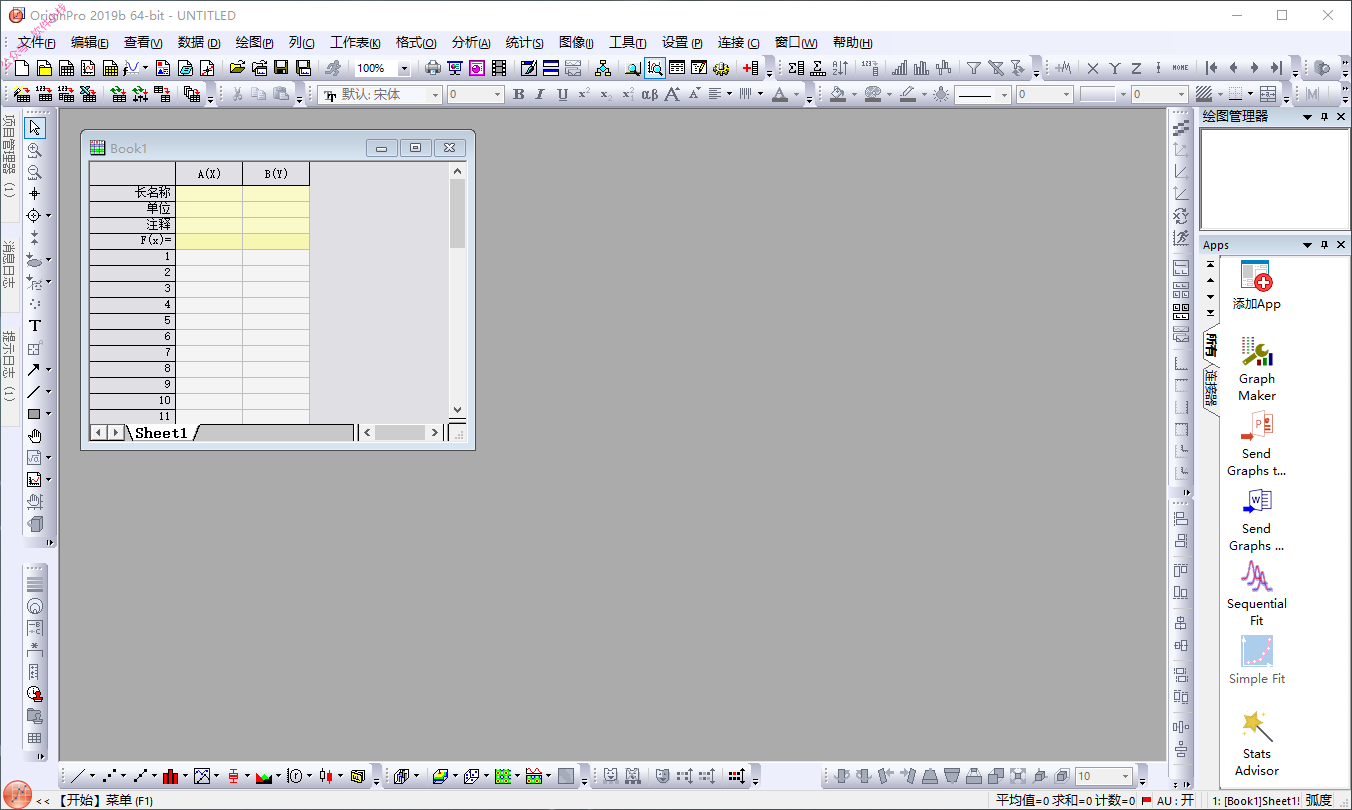Select the Pointer tool in left toolbox

pos(35,128)
